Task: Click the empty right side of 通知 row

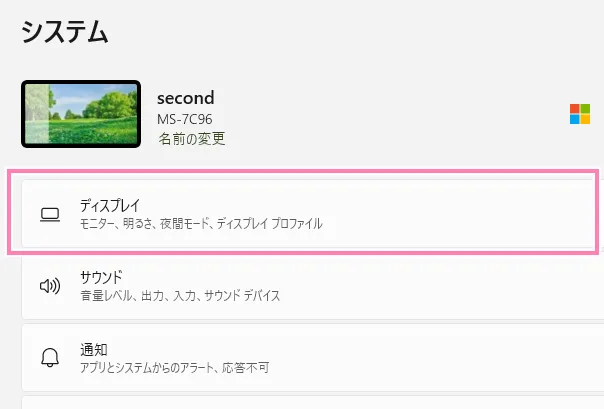Action: pyautogui.click(x=480, y=358)
